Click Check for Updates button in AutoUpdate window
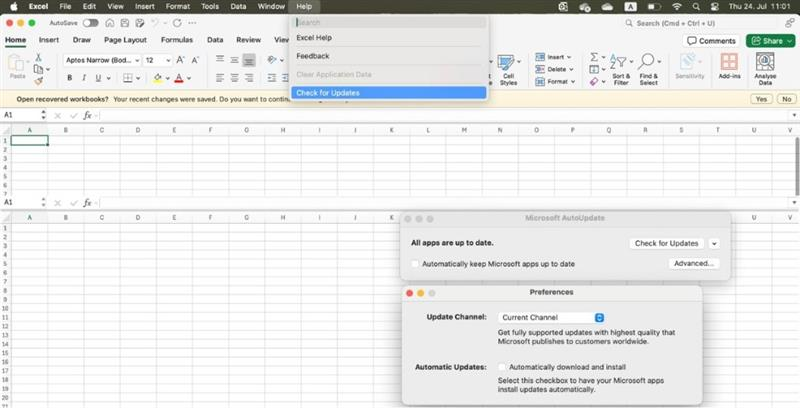 666,244
